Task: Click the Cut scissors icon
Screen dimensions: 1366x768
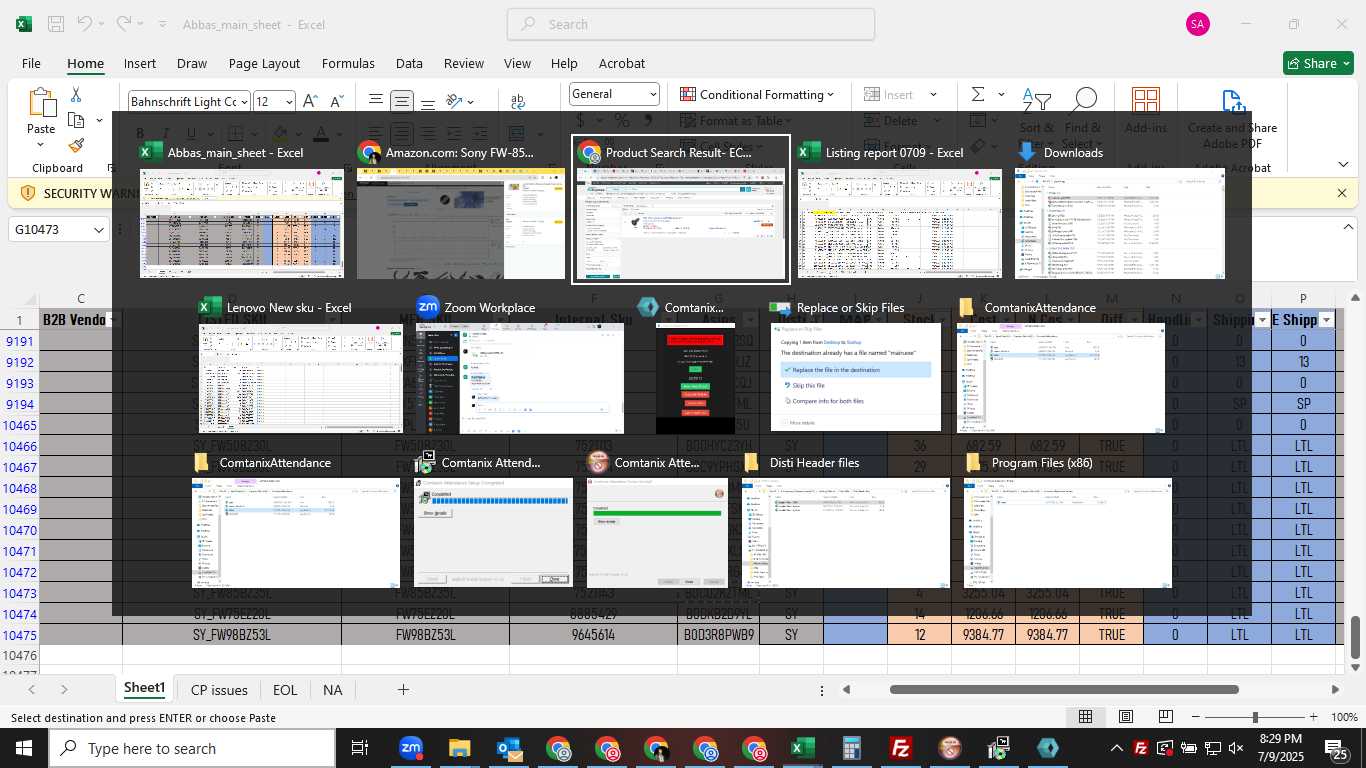Action: 76,94
